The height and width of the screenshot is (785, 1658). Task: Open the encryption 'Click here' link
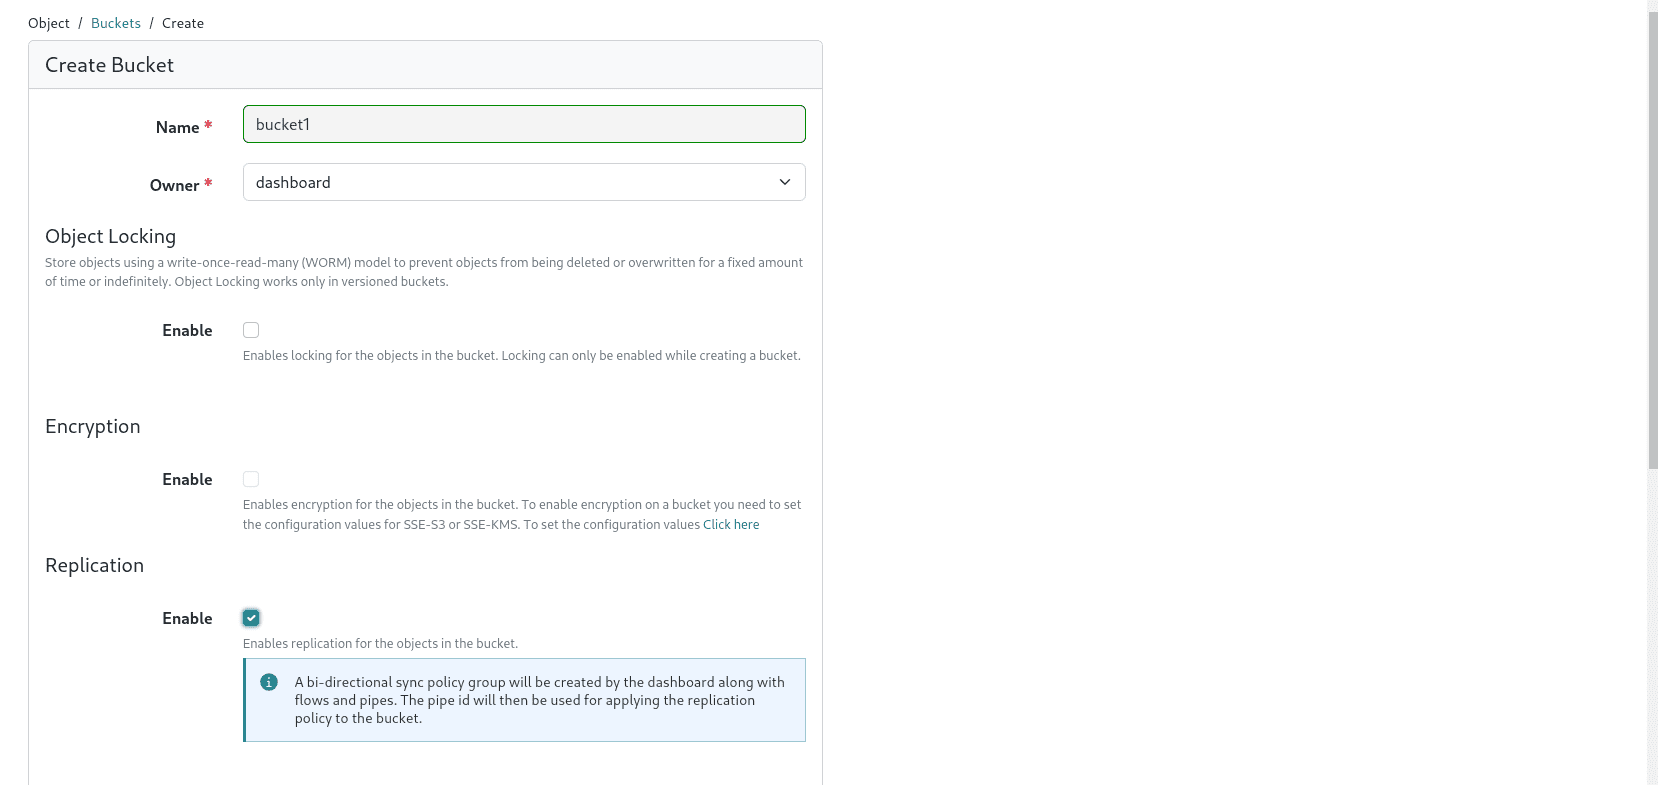click(x=731, y=524)
